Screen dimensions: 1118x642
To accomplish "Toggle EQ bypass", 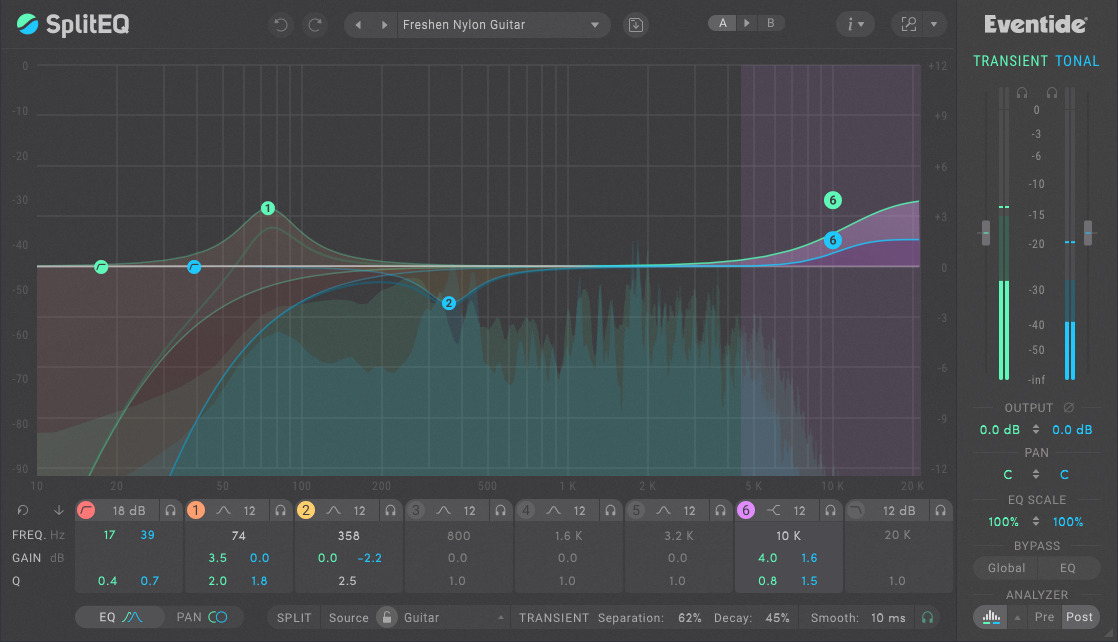I will click(1068, 568).
